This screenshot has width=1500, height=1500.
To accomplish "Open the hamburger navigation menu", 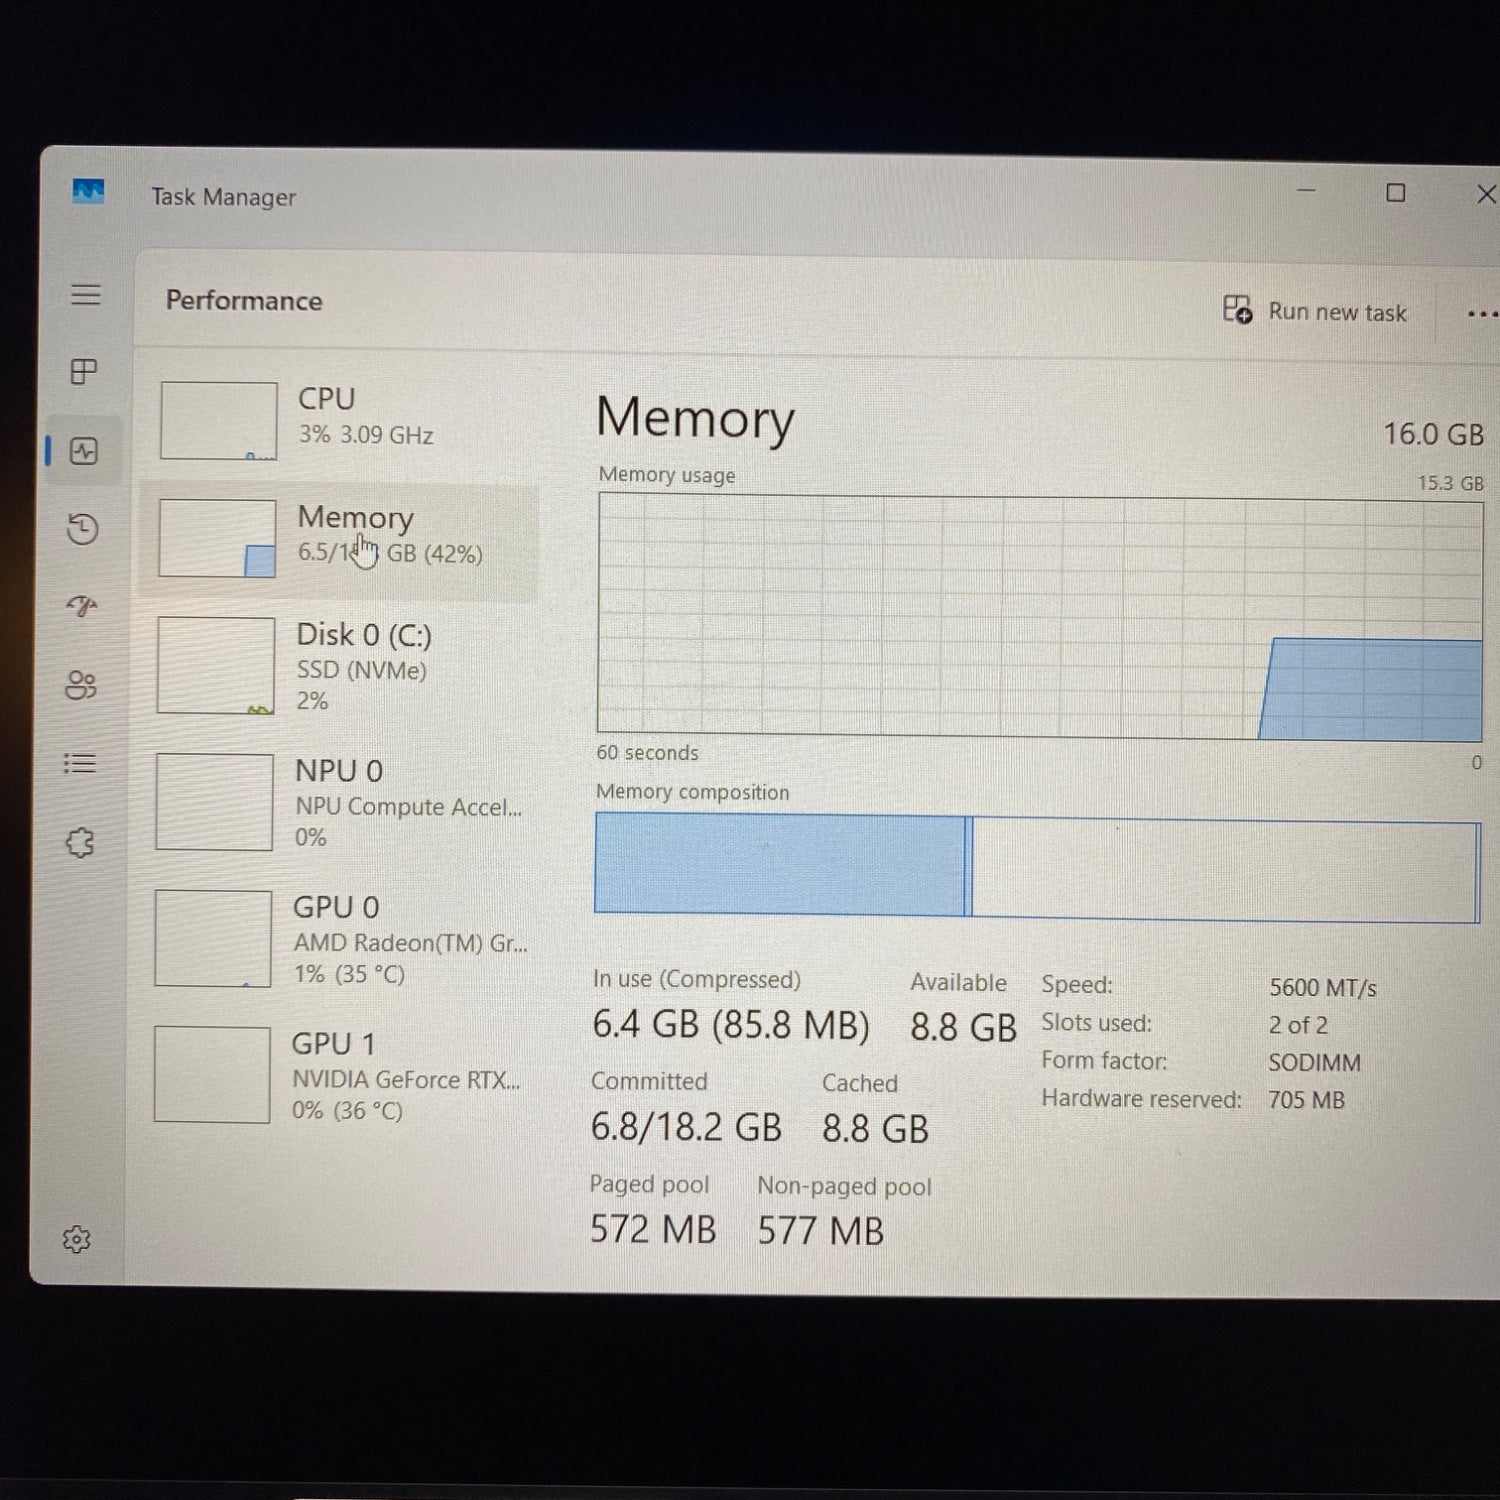I will [86, 294].
